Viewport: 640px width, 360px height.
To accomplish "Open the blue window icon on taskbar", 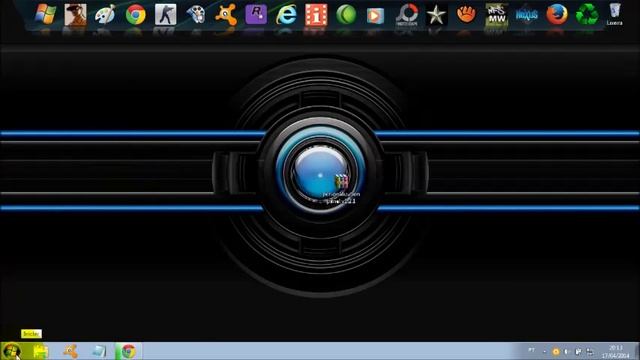I will tap(99, 351).
